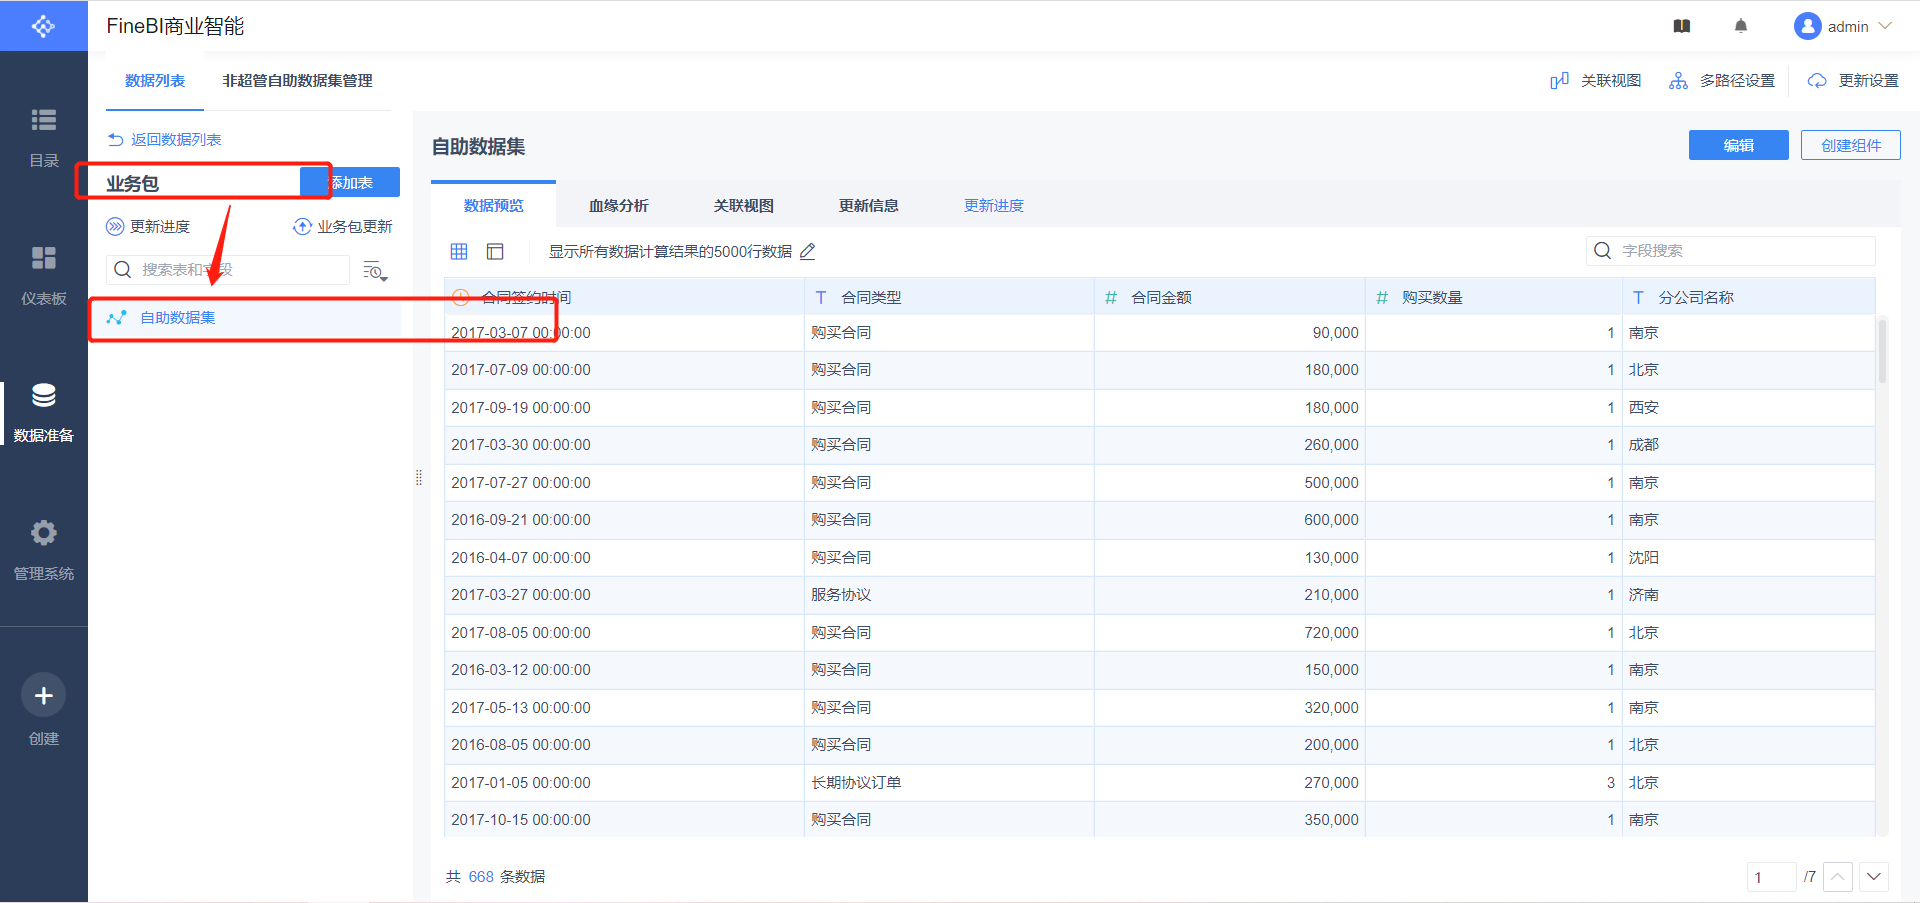1920x903 pixels.
Task: Open 更新设置 in the top toolbar
Action: coord(1853,81)
